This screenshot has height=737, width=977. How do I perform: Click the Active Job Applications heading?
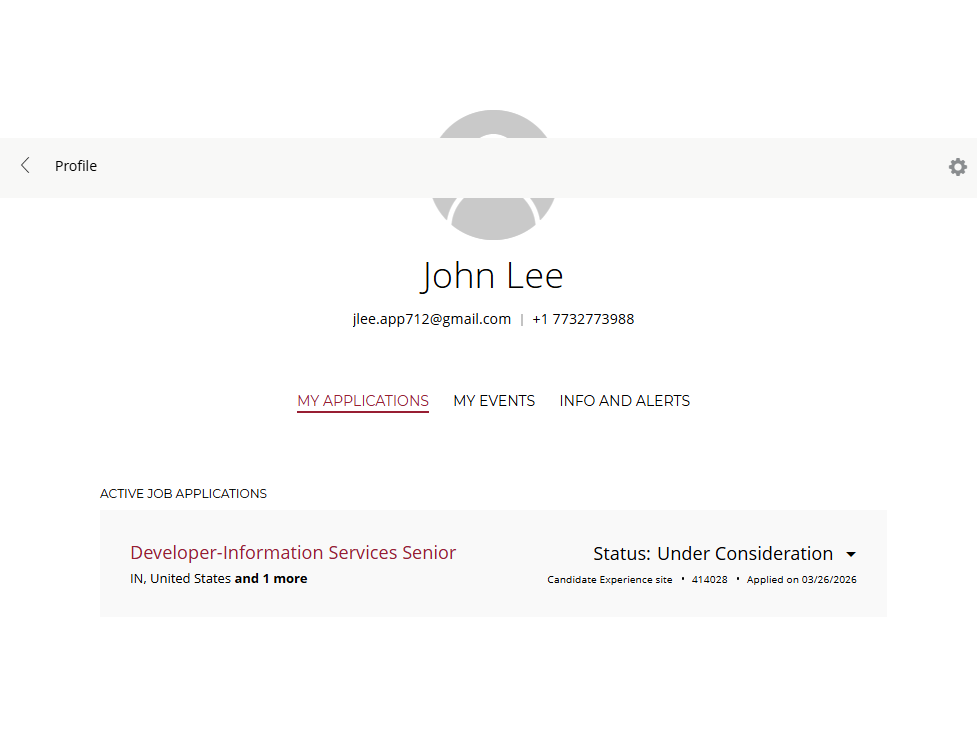tap(183, 493)
